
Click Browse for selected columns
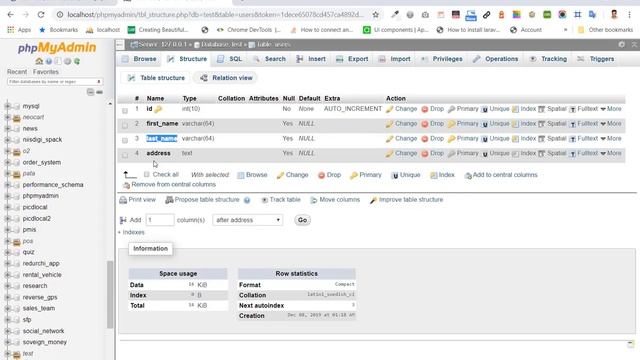pos(252,175)
